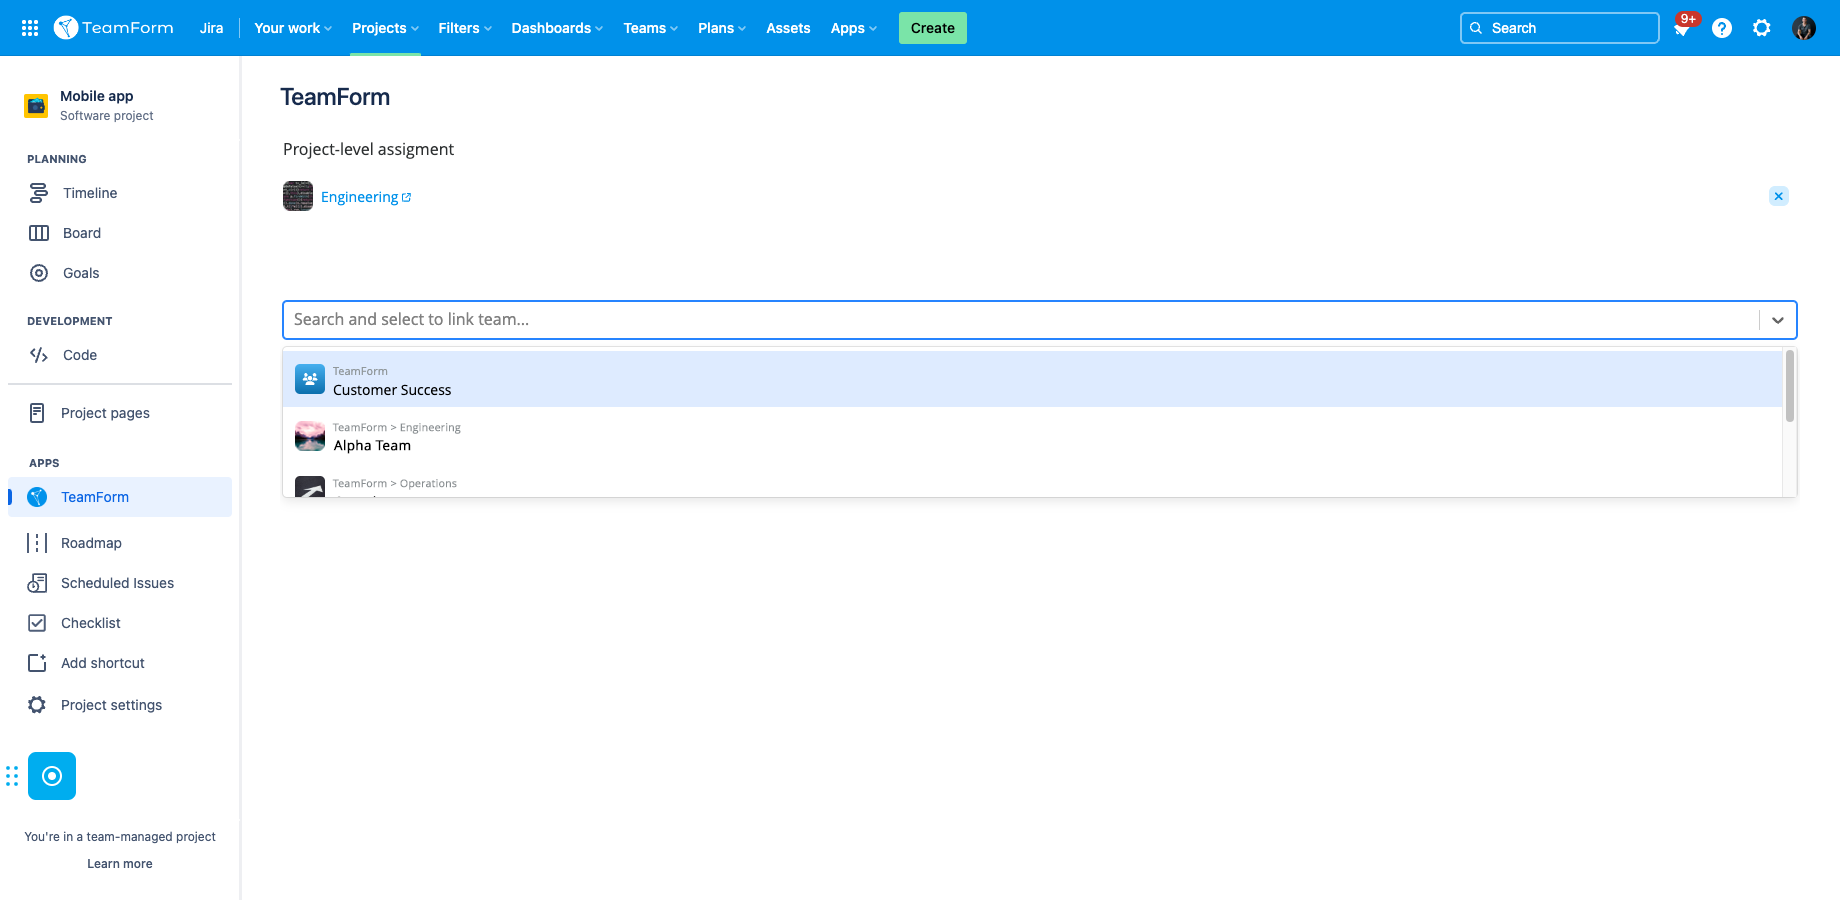Image resolution: width=1840 pixels, height=900 pixels.
Task: Remove the Engineering team assignment
Action: coord(1778,196)
